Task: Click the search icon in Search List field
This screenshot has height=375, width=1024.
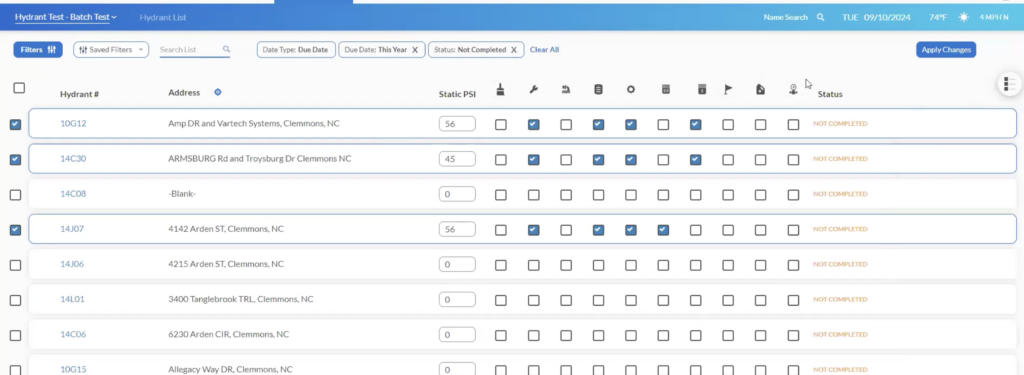Action: click(x=226, y=49)
